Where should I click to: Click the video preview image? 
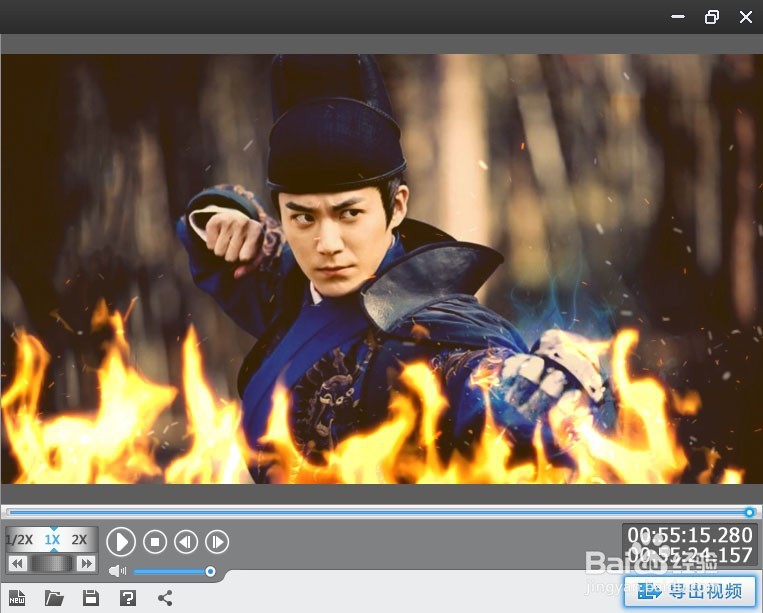[x=382, y=269]
